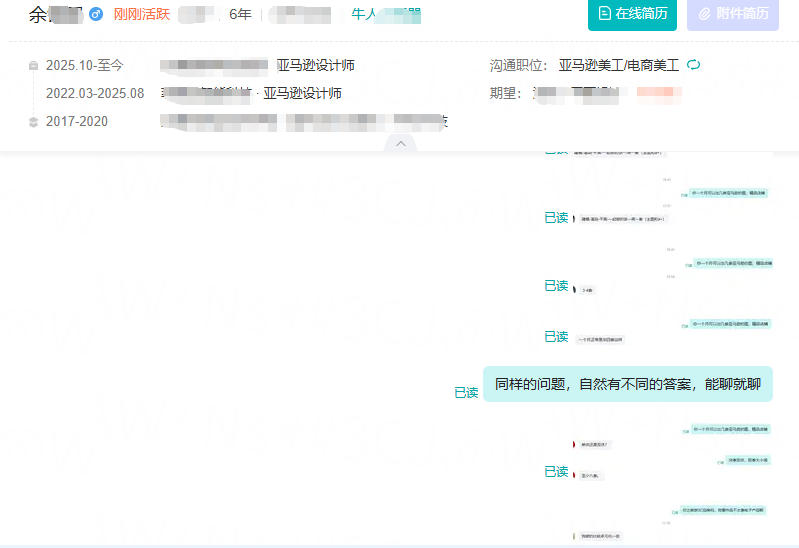Click 已读 beside the 同样的问题 message
The image size is (799, 548).
click(x=466, y=392)
